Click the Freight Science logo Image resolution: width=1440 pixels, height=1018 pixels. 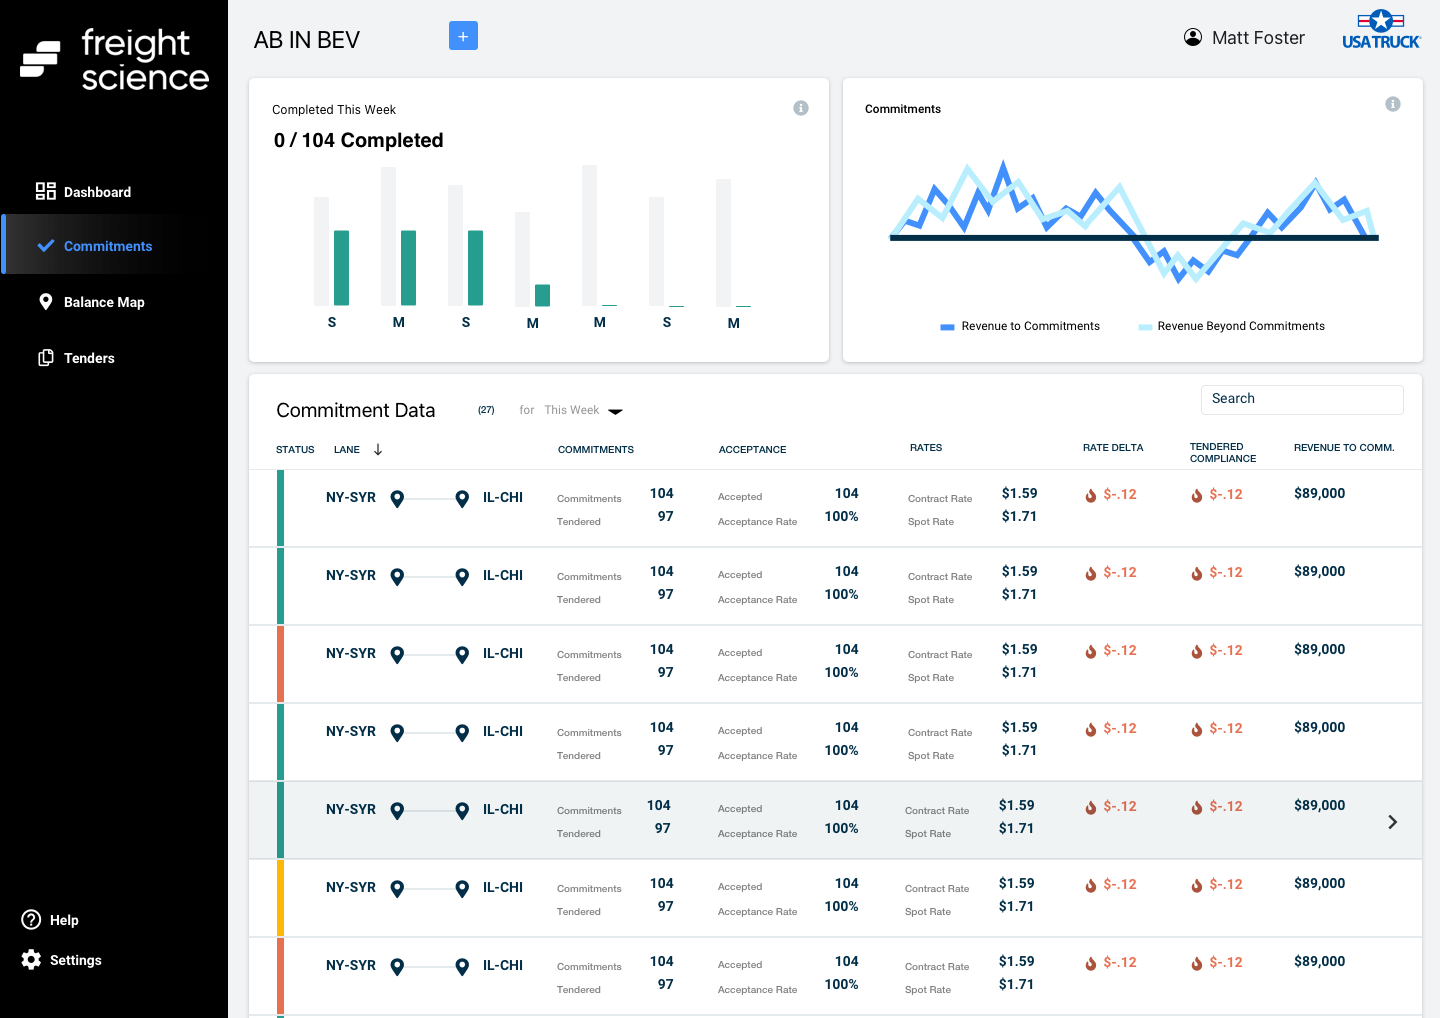click(x=115, y=59)
